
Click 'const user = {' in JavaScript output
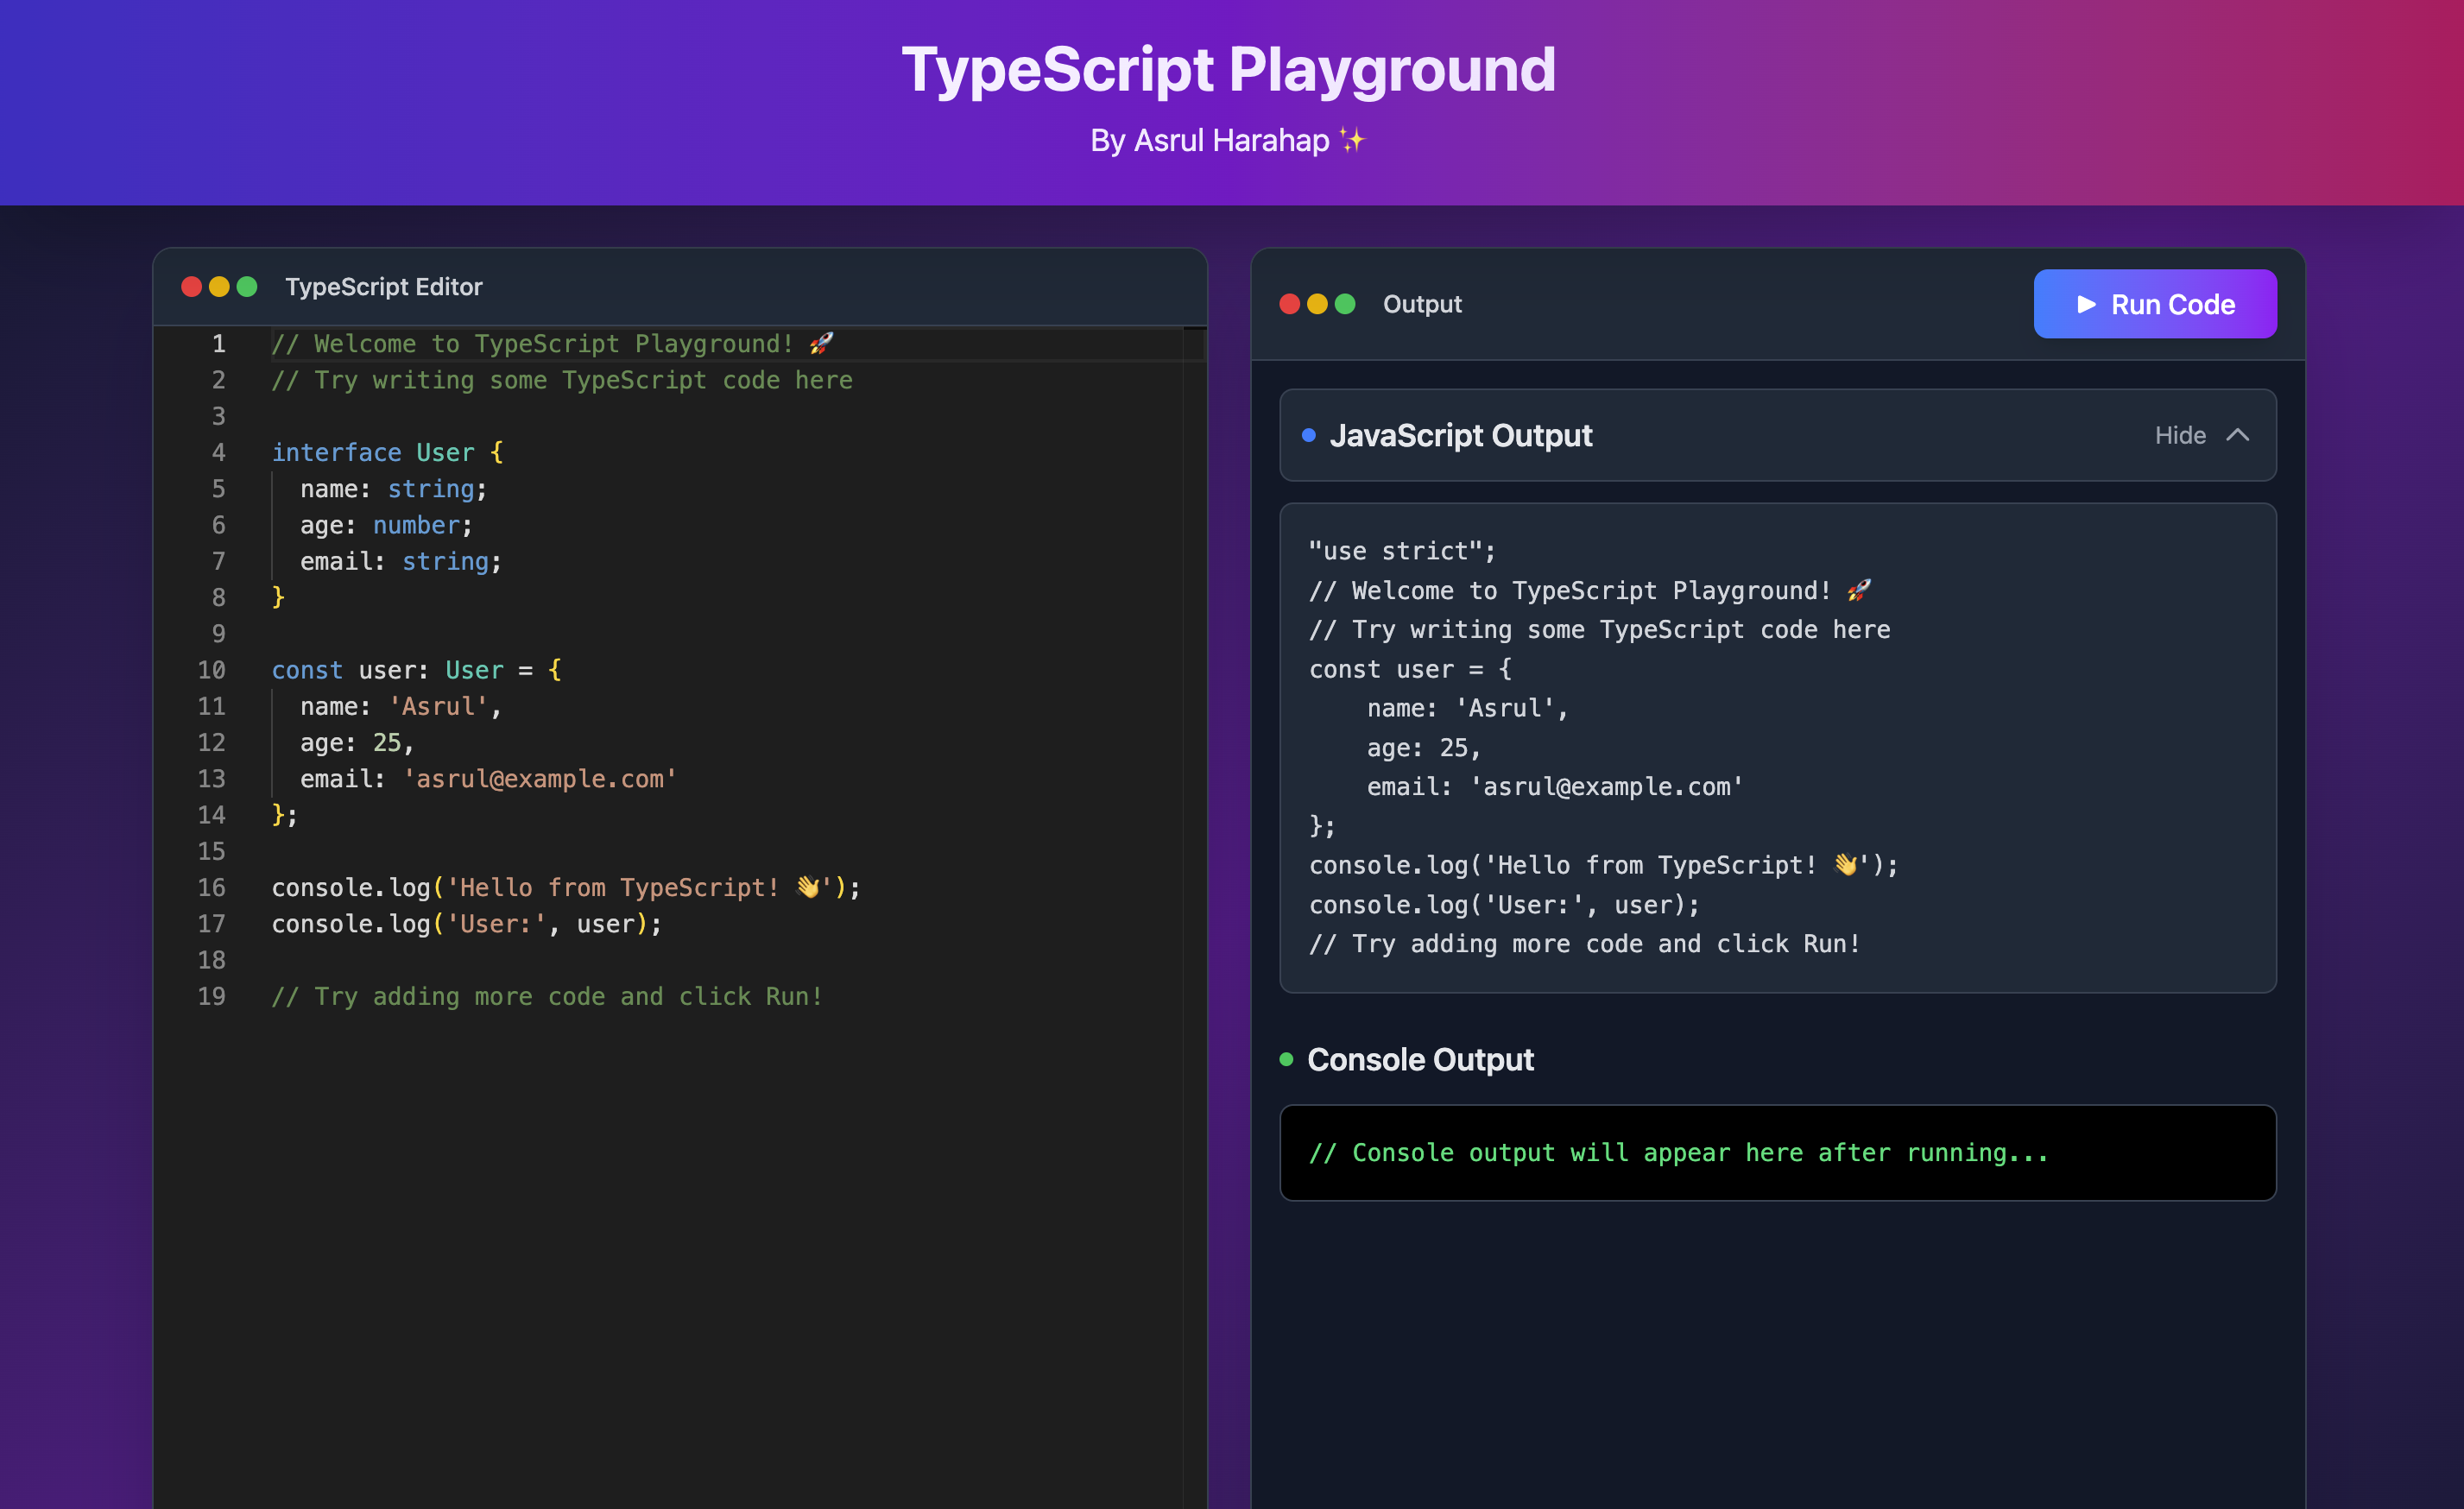pos(1410,669)
